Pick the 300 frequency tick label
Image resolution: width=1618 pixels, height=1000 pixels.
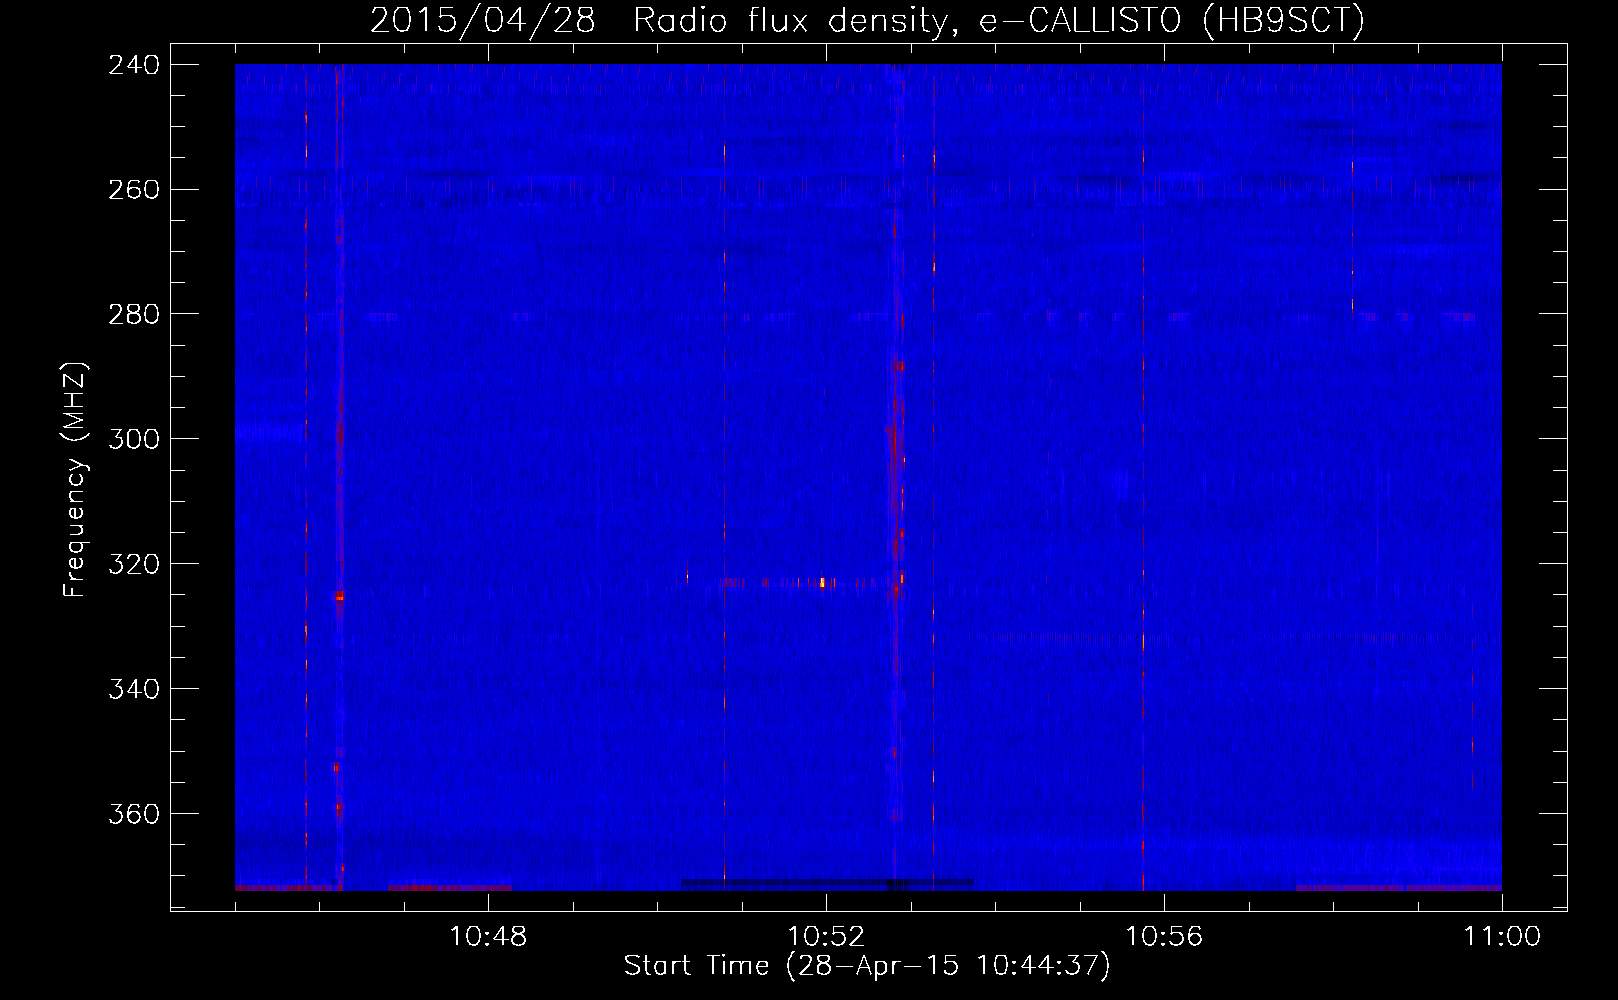coord(134,439)
